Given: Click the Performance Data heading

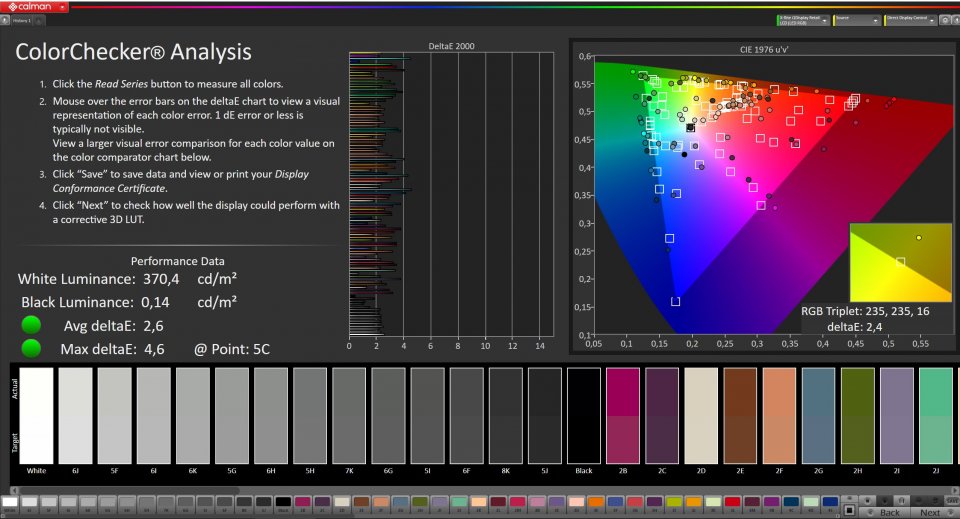Looking at the screenshot, I should (178, 261).
